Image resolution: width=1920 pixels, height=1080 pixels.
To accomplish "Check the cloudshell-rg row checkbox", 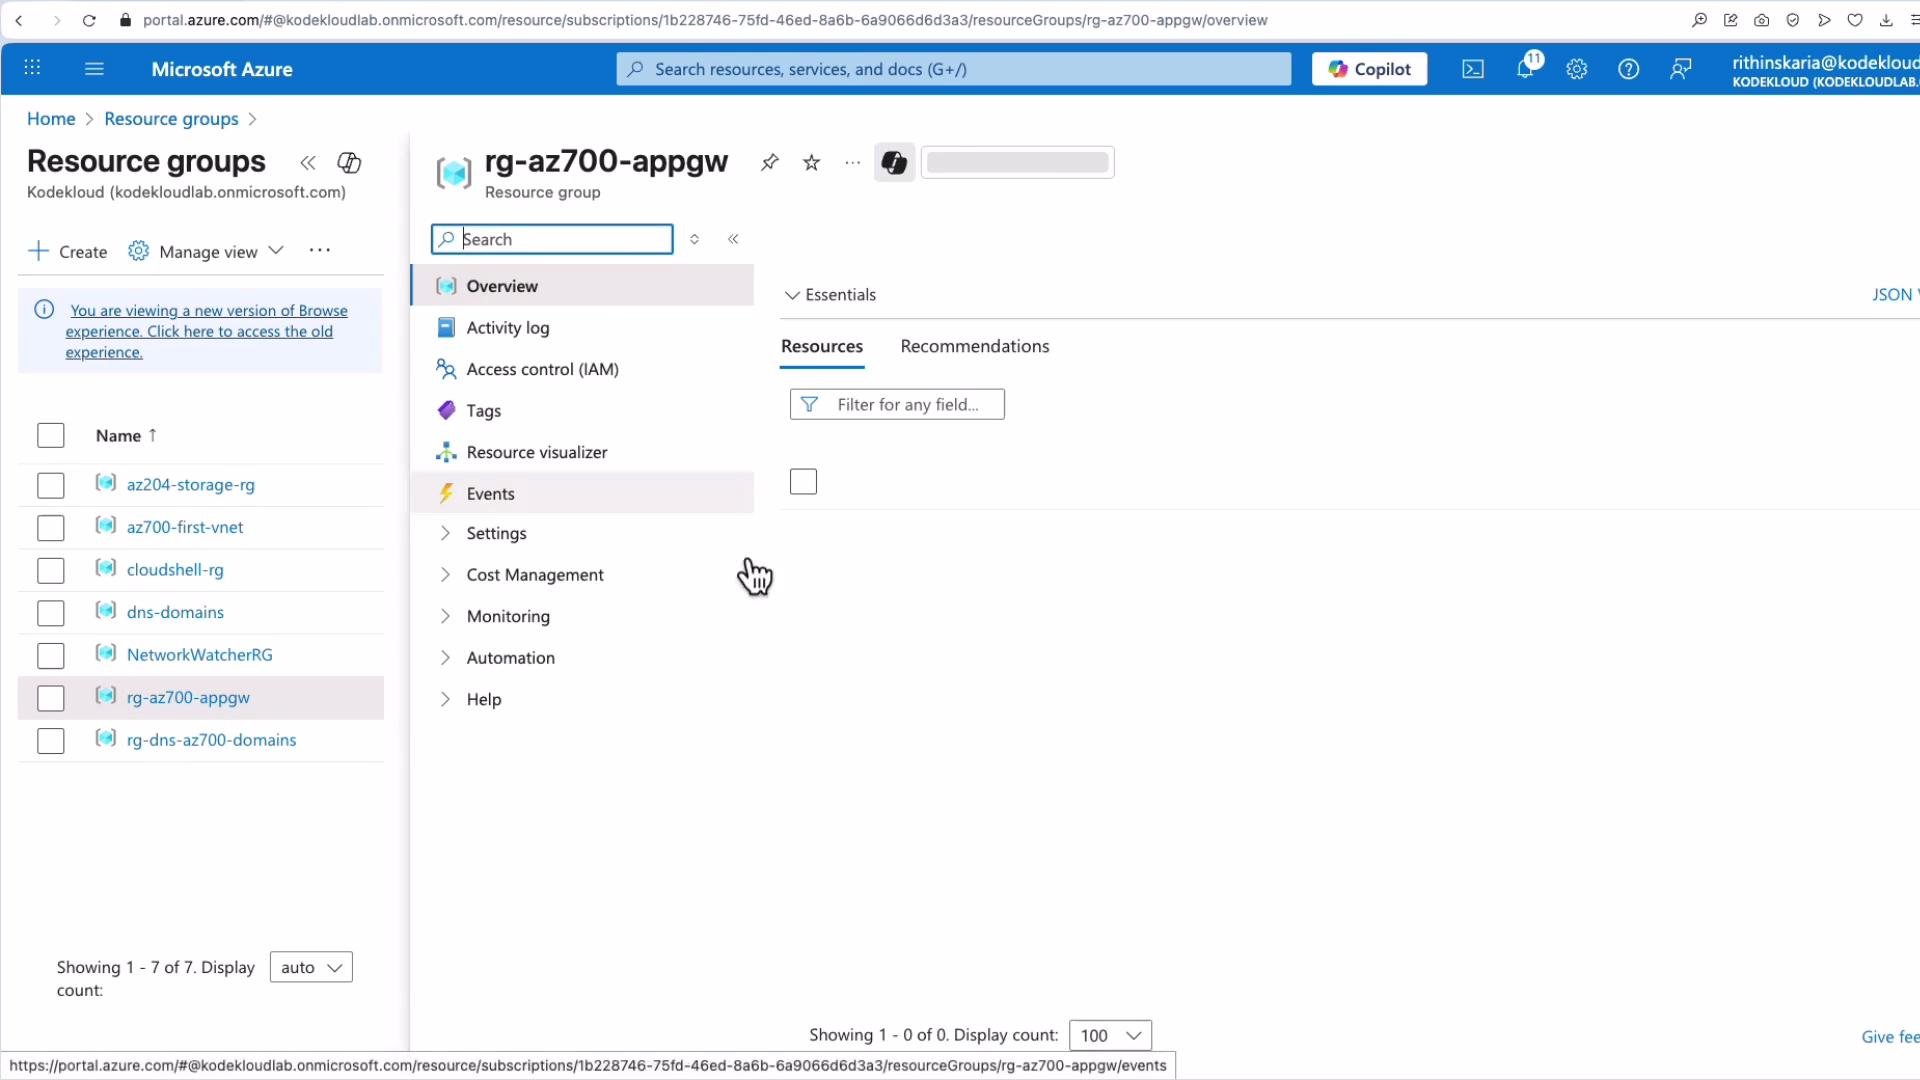I will (50, 571).
